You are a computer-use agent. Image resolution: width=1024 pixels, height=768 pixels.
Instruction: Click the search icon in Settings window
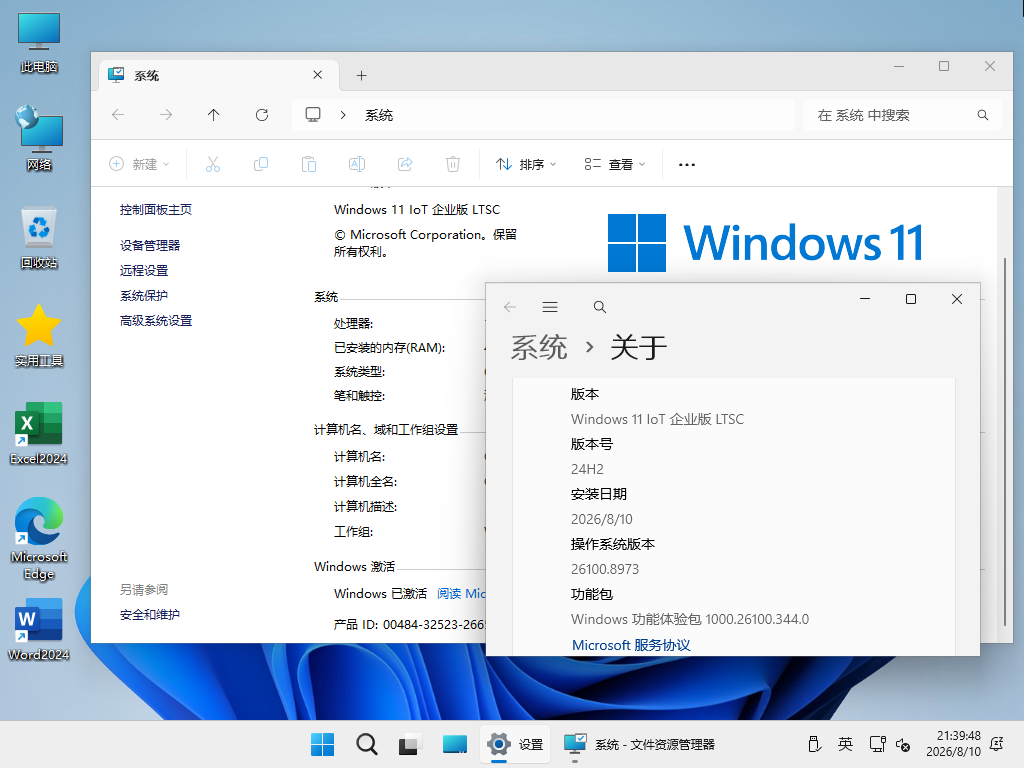click(x=600, y=307)
